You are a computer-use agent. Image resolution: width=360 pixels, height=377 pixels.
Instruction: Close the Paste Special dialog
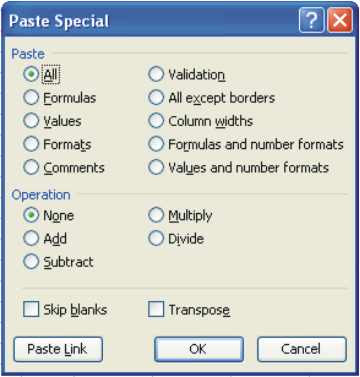point(340,20)
